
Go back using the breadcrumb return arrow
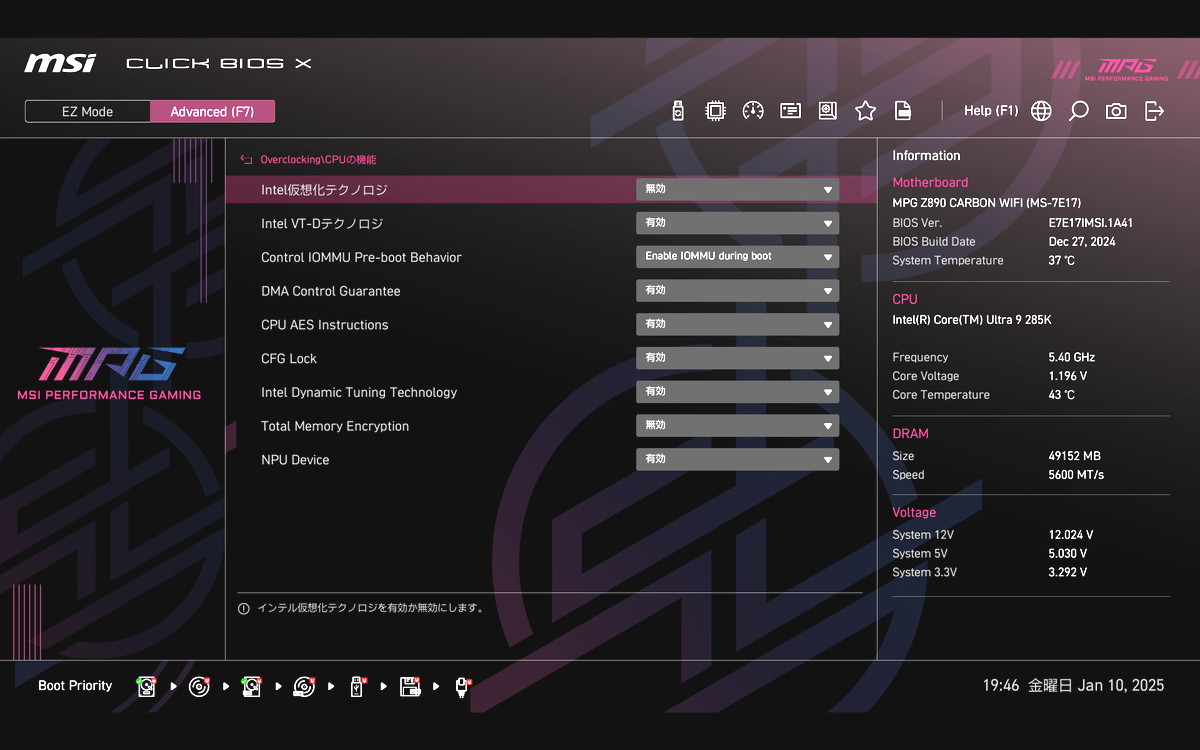246,159
